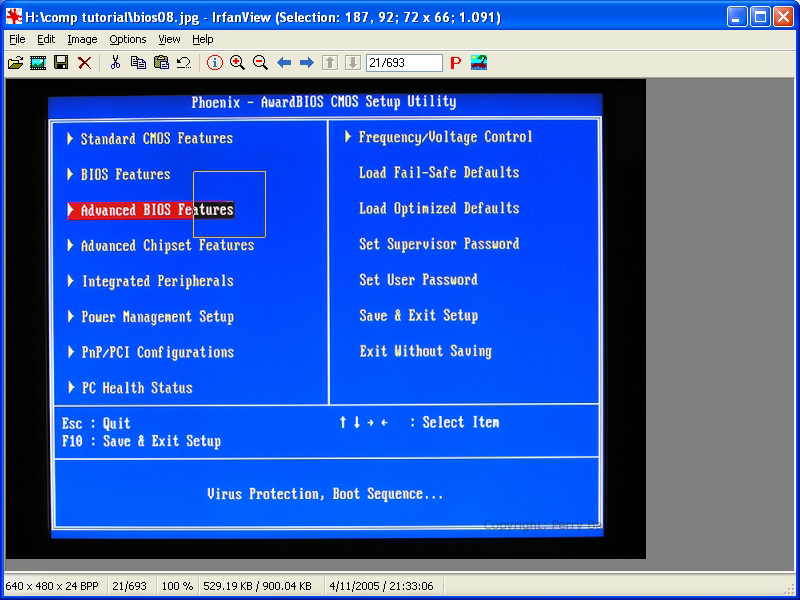Open the Help menu

point(203,39)
